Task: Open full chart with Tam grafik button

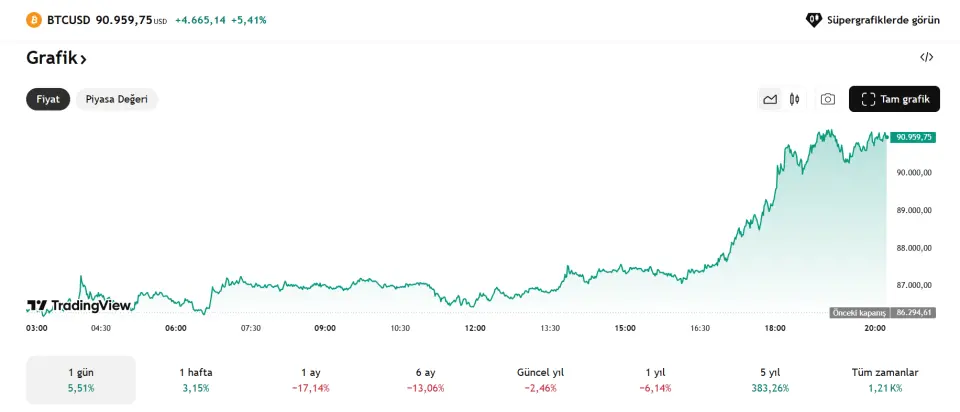Action: coord(894,99)
